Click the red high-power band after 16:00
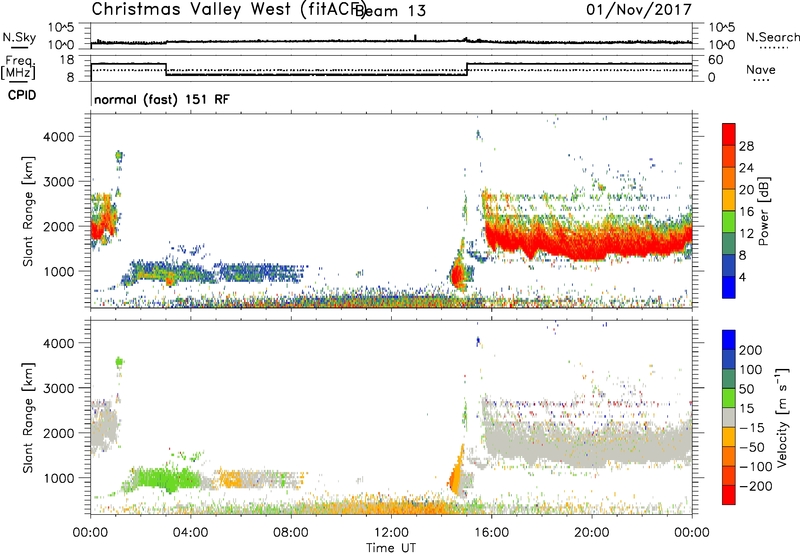The height and width of the screenshot is (554, 800). (587, 240)
